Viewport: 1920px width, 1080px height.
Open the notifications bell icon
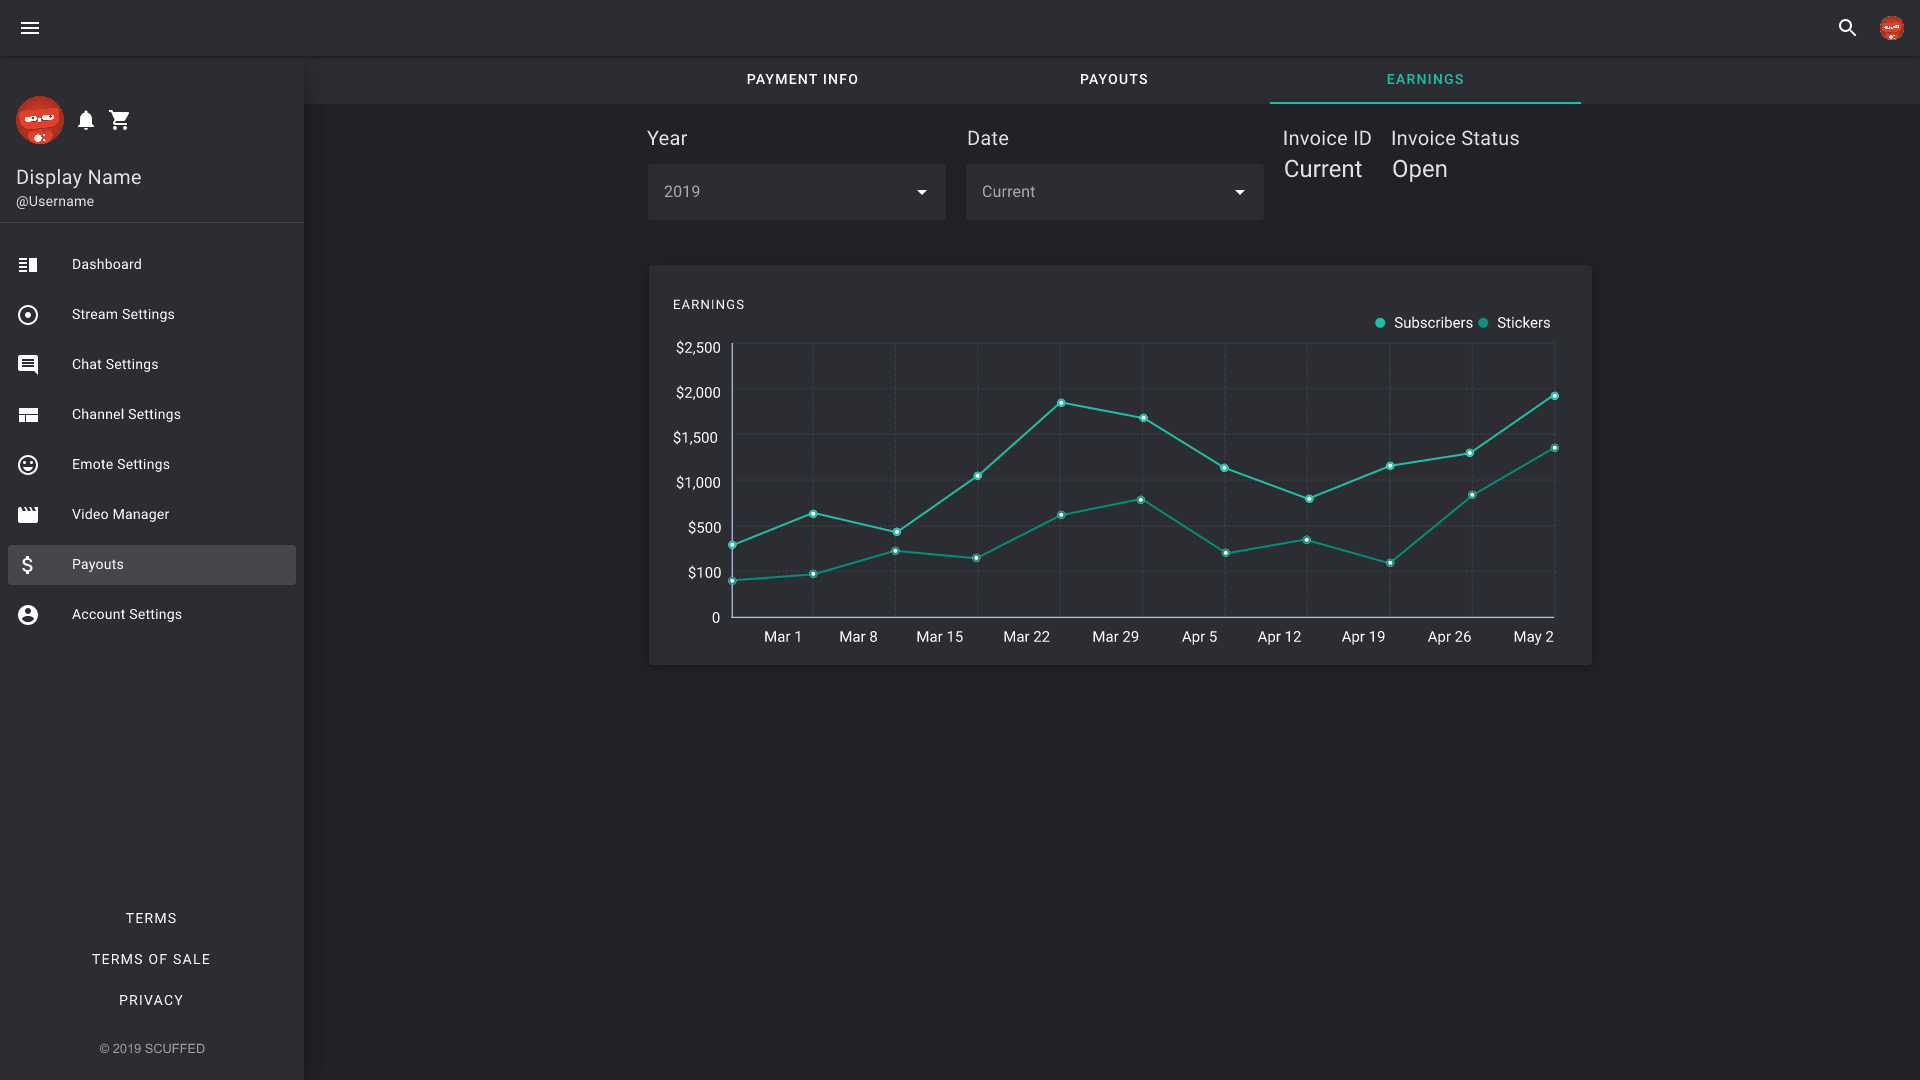(86, 120)
